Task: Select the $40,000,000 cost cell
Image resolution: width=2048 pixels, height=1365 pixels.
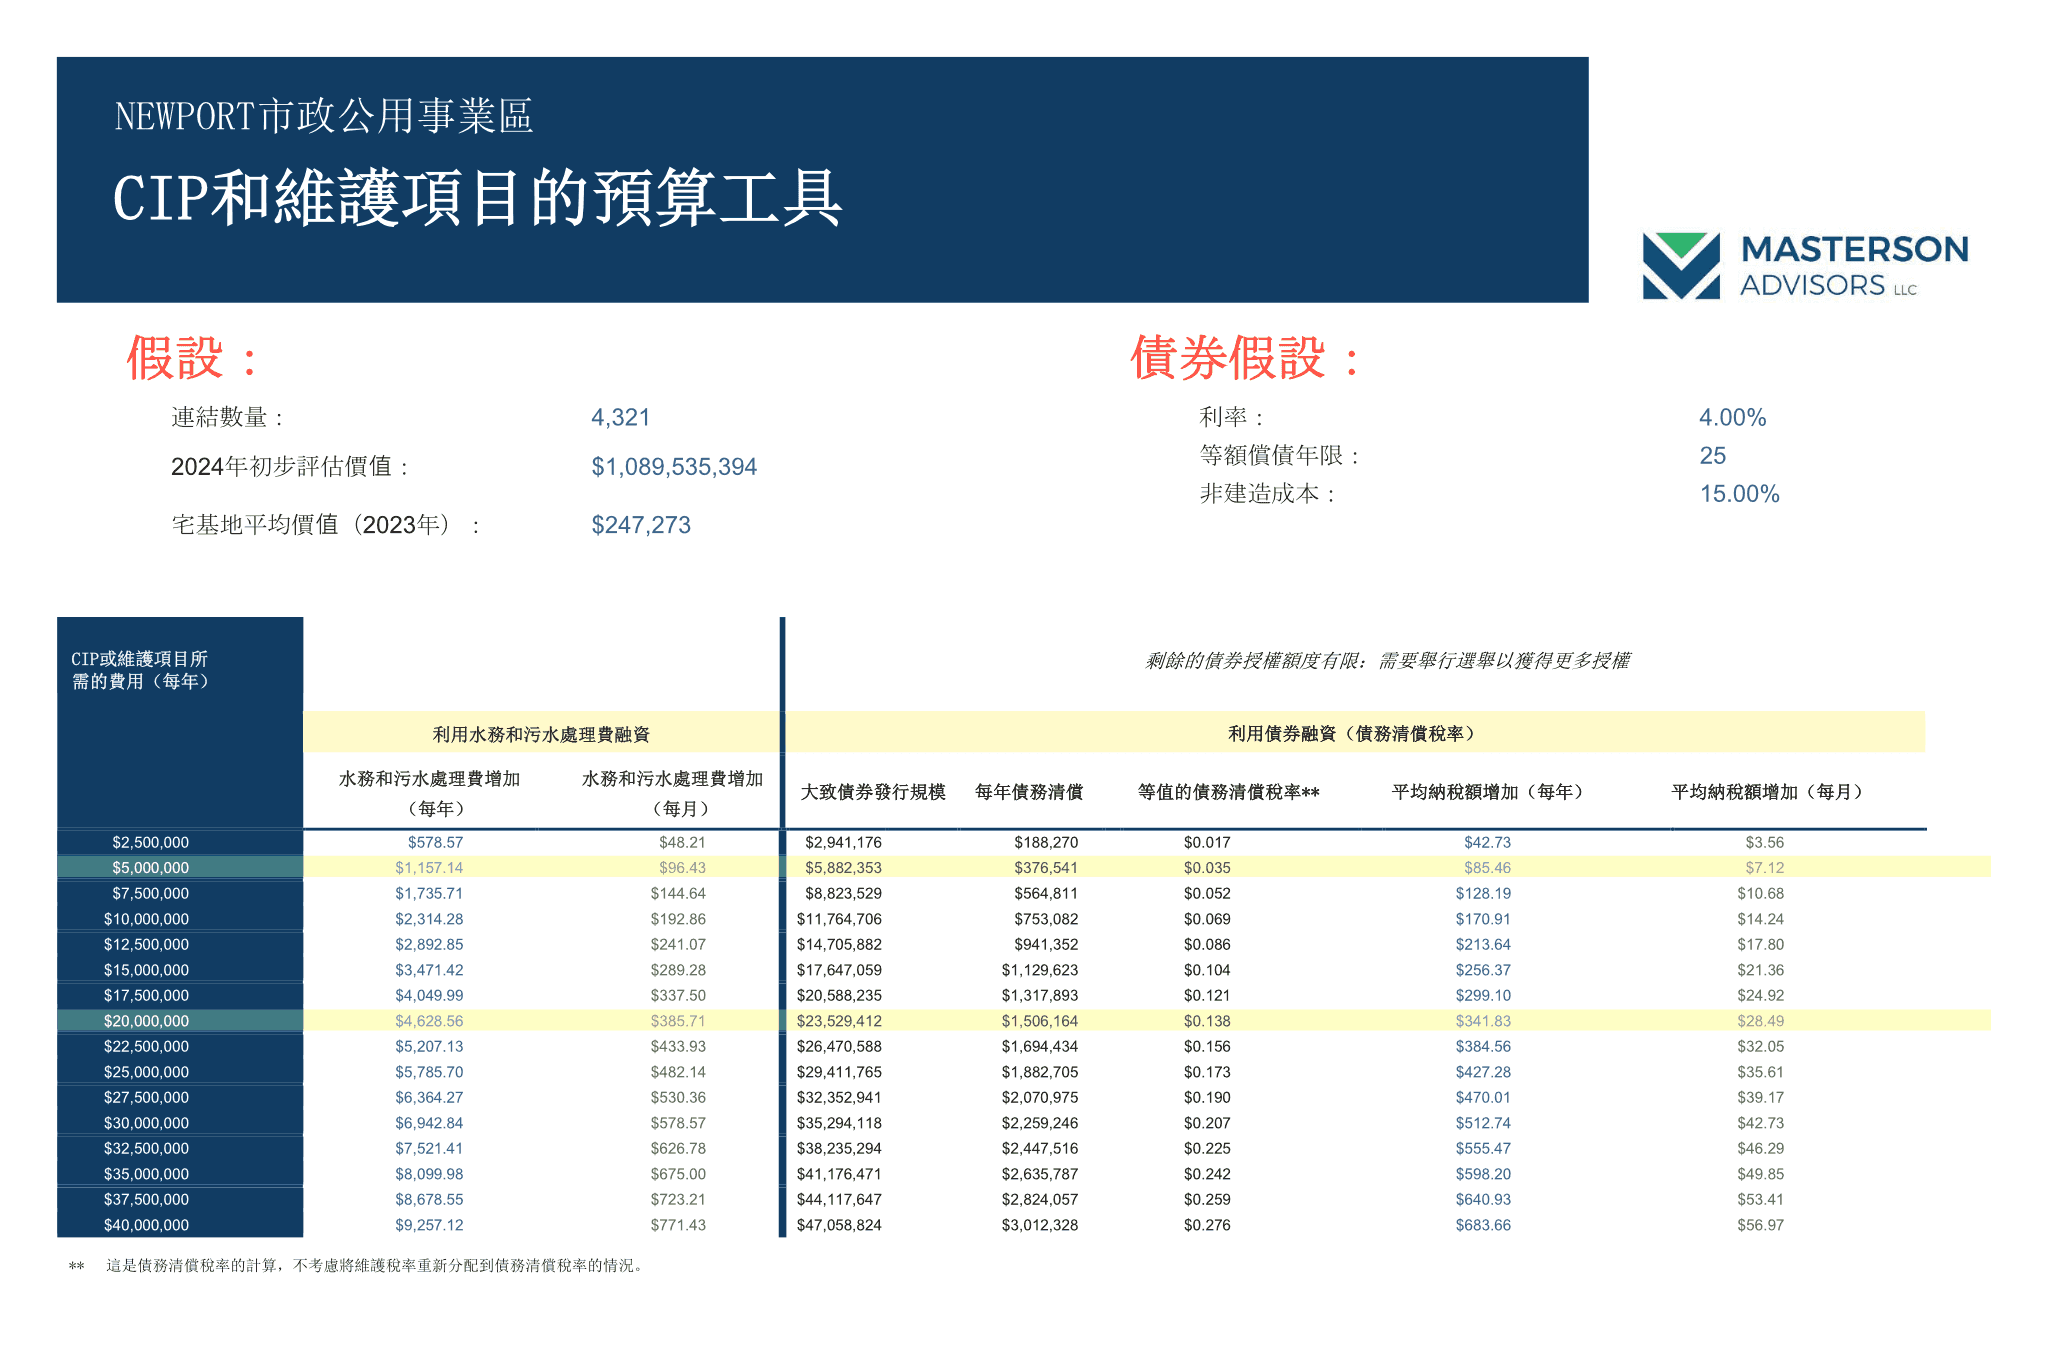Action: point(146,1225)
